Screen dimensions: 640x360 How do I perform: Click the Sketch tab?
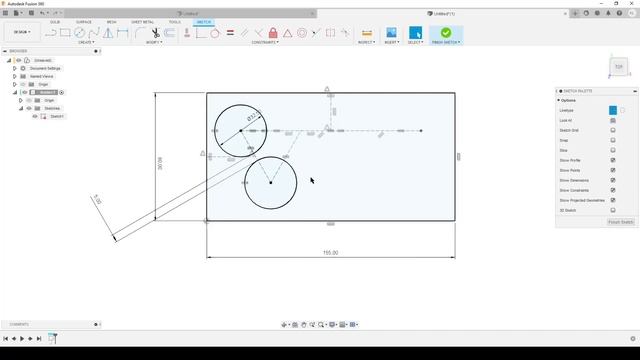(204, 22)
